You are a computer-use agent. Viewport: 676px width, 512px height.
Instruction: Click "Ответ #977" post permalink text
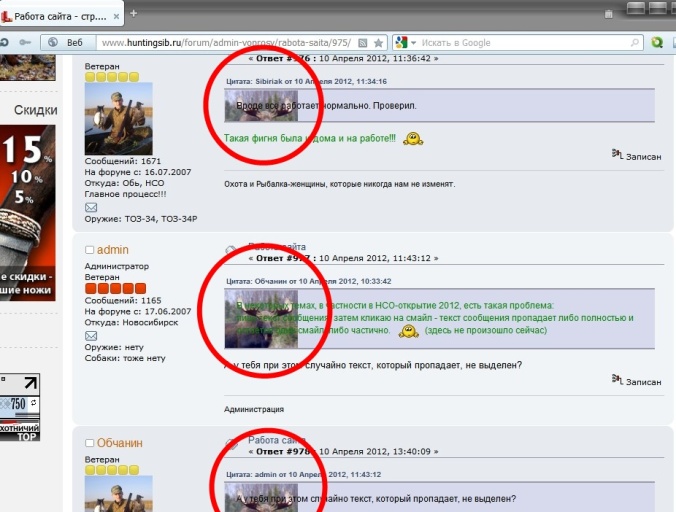[283, 258]
